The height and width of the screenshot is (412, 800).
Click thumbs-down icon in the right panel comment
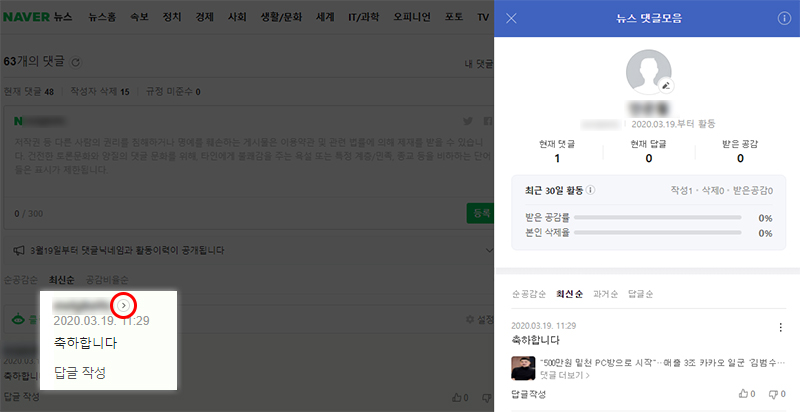tap(773, 395)
